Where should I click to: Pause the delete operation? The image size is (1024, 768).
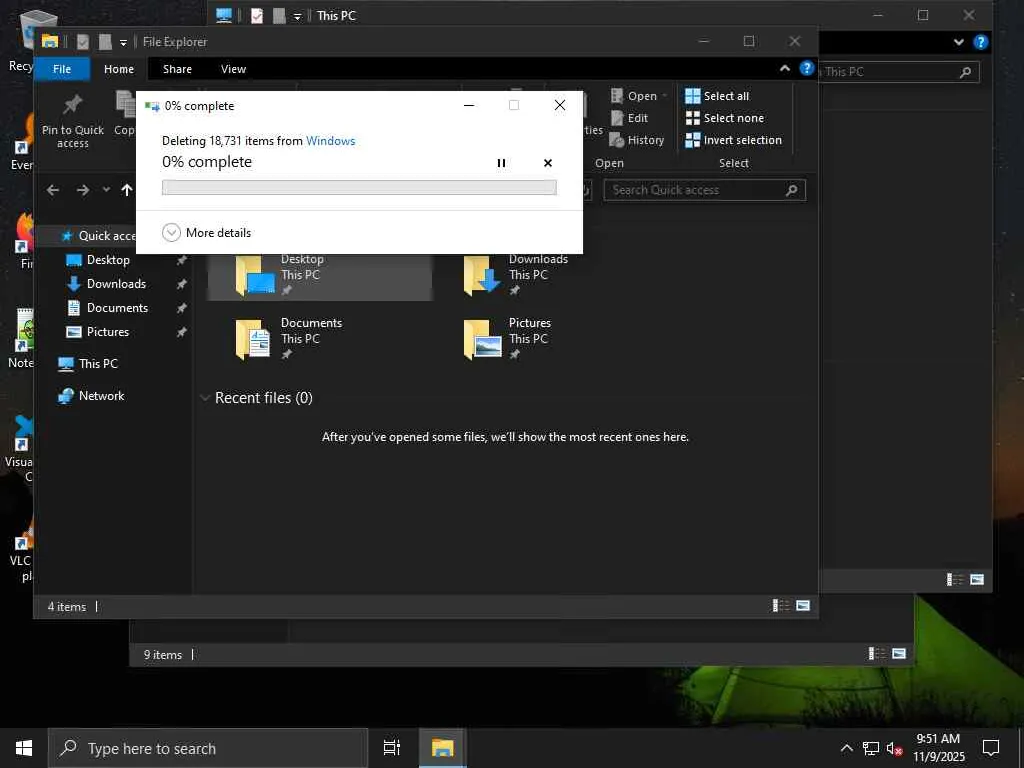501,163
